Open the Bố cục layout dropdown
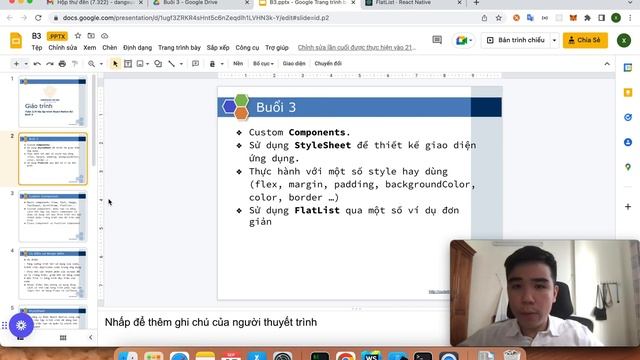The image size is (640, 360). point(263,64)
